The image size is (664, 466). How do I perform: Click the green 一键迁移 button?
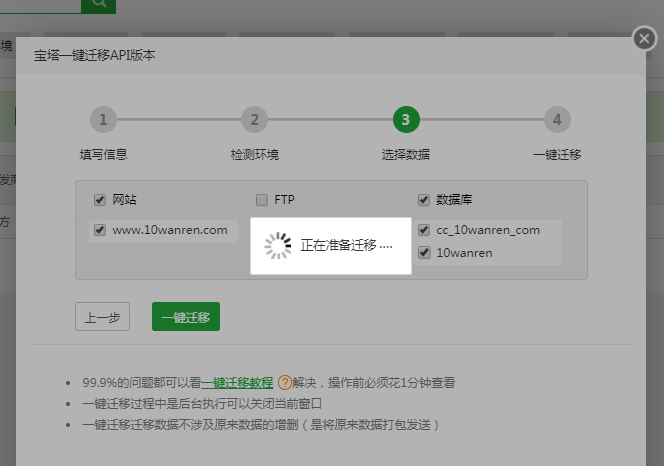point(186,316)
